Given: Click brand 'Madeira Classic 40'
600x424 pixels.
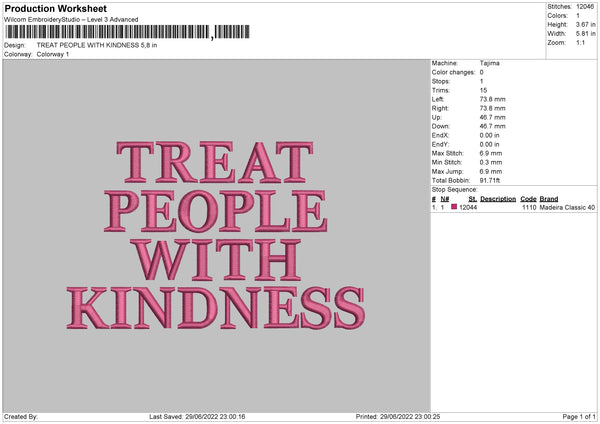Looking at the screenshot, I should click(x=567, y=207).
